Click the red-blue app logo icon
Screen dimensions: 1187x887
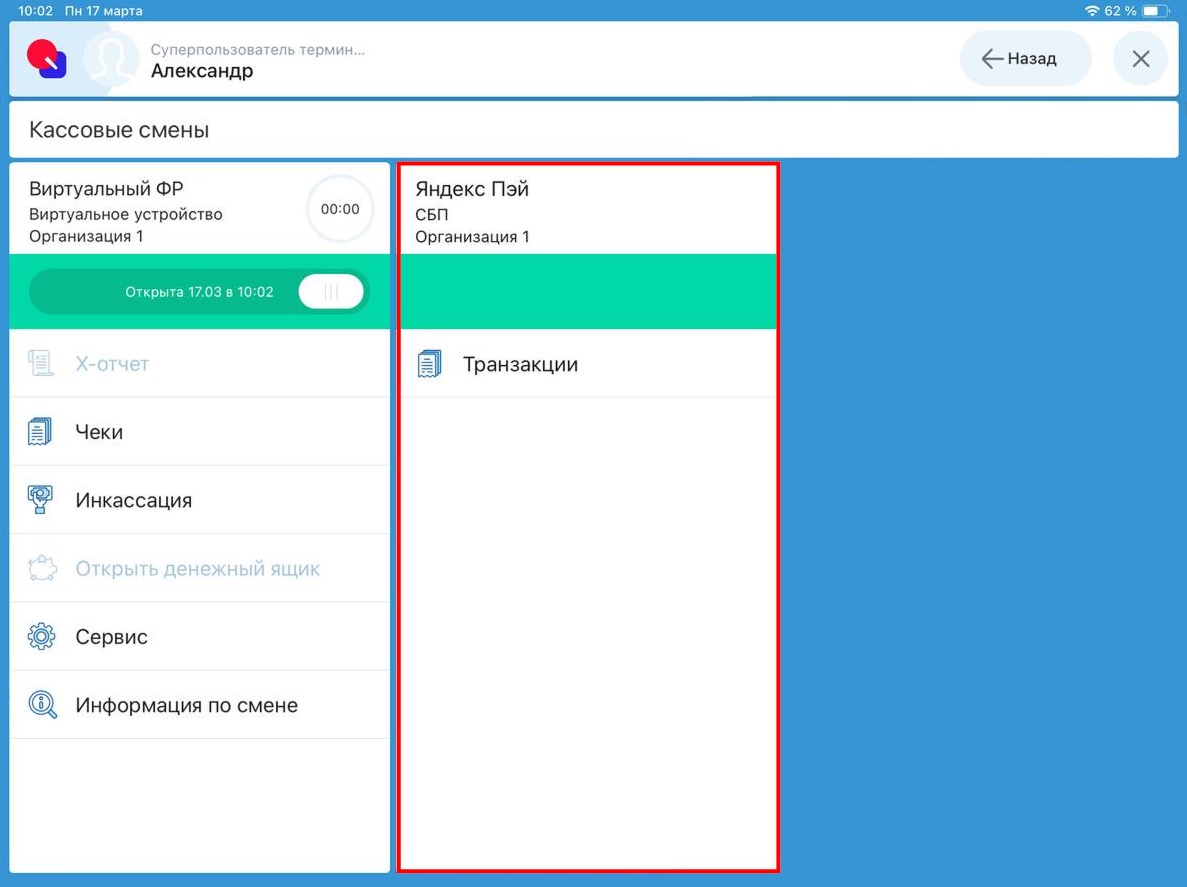pyautogui.click(x=47, y=59)
